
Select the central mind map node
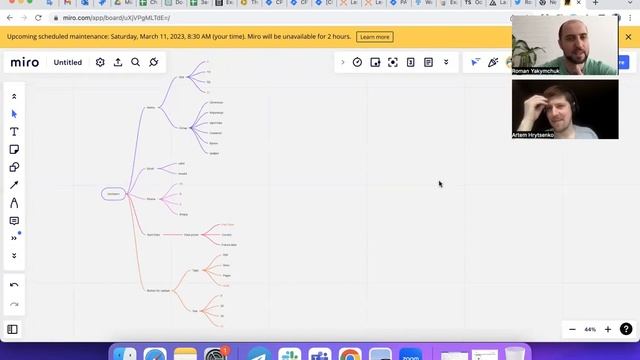[113, 194]
